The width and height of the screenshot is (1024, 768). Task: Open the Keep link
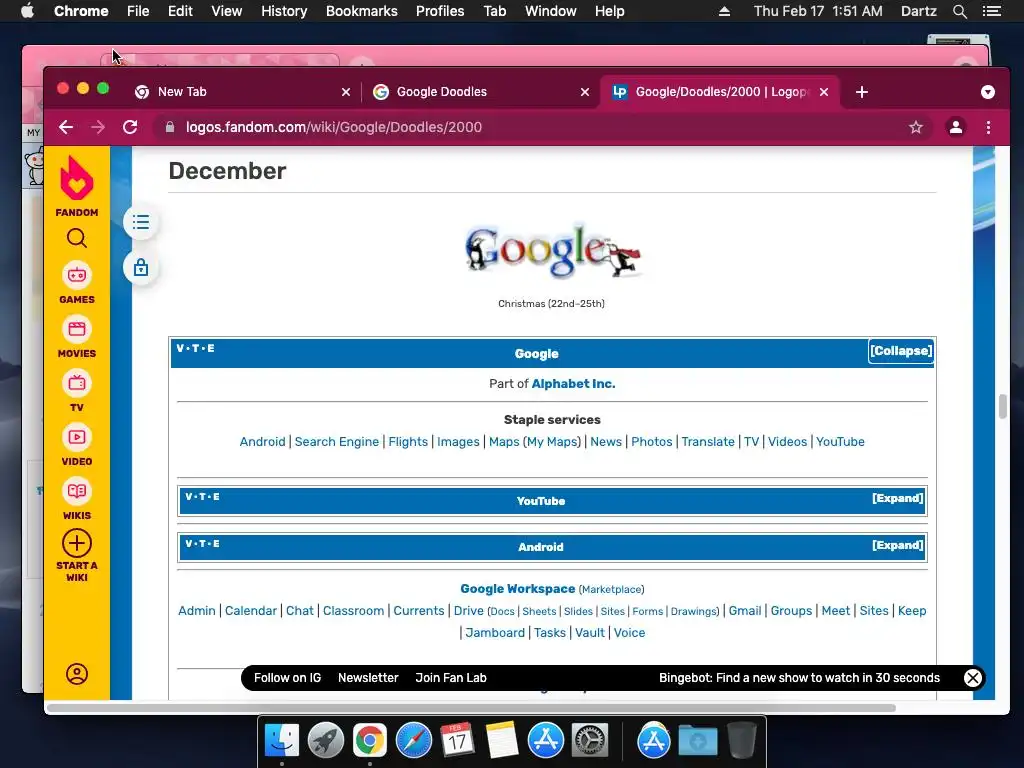coord(912,611)
